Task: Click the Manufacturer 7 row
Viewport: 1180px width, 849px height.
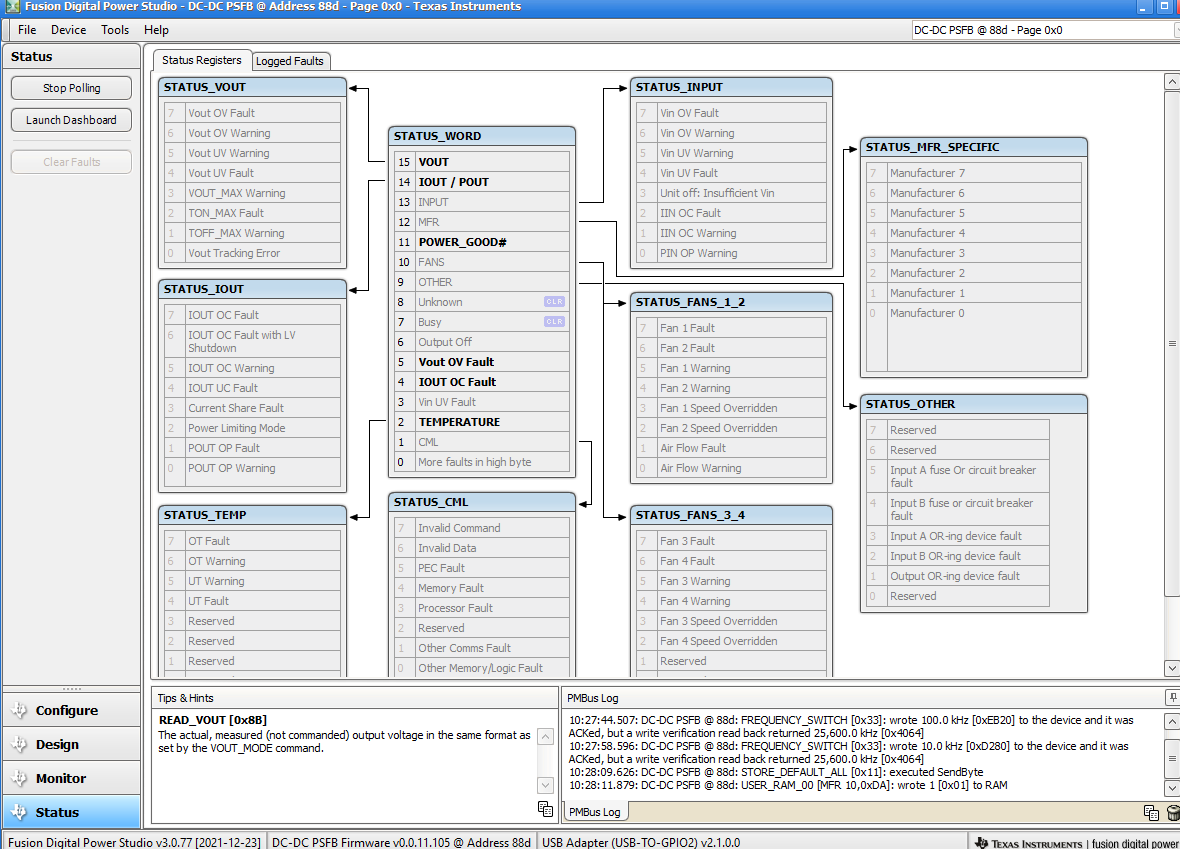Action: tap(974, 173)
